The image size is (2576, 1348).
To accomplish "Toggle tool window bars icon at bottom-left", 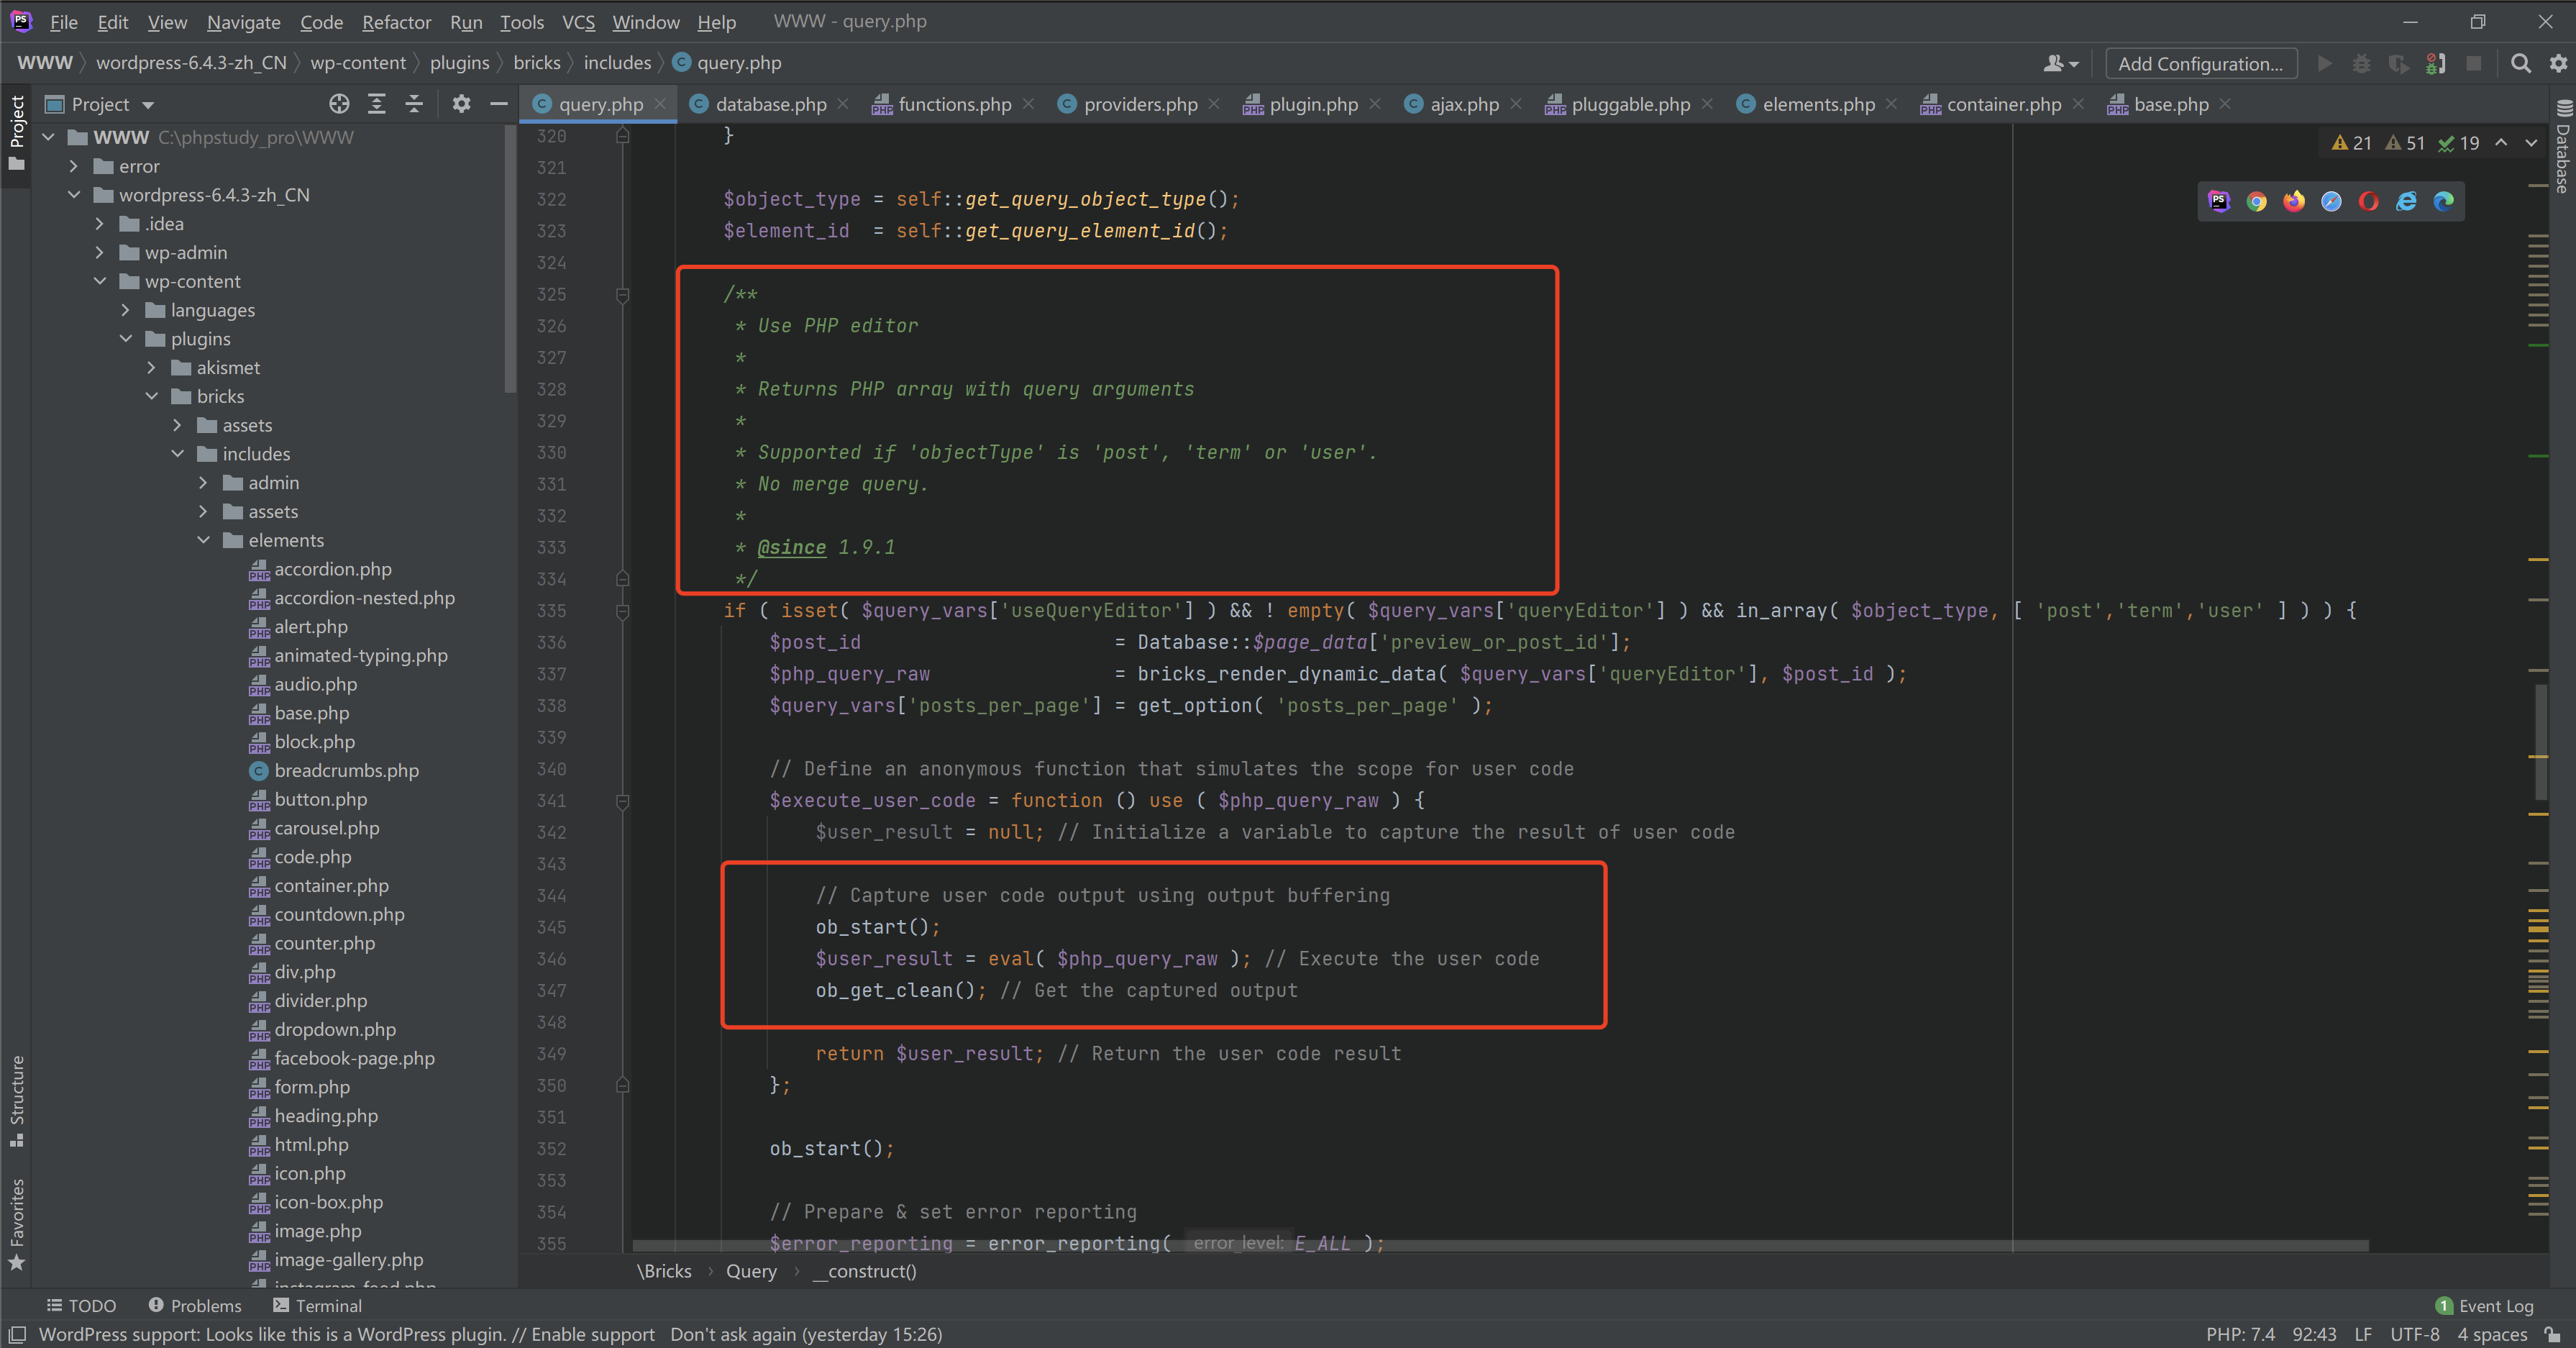I will point(17,1334).
